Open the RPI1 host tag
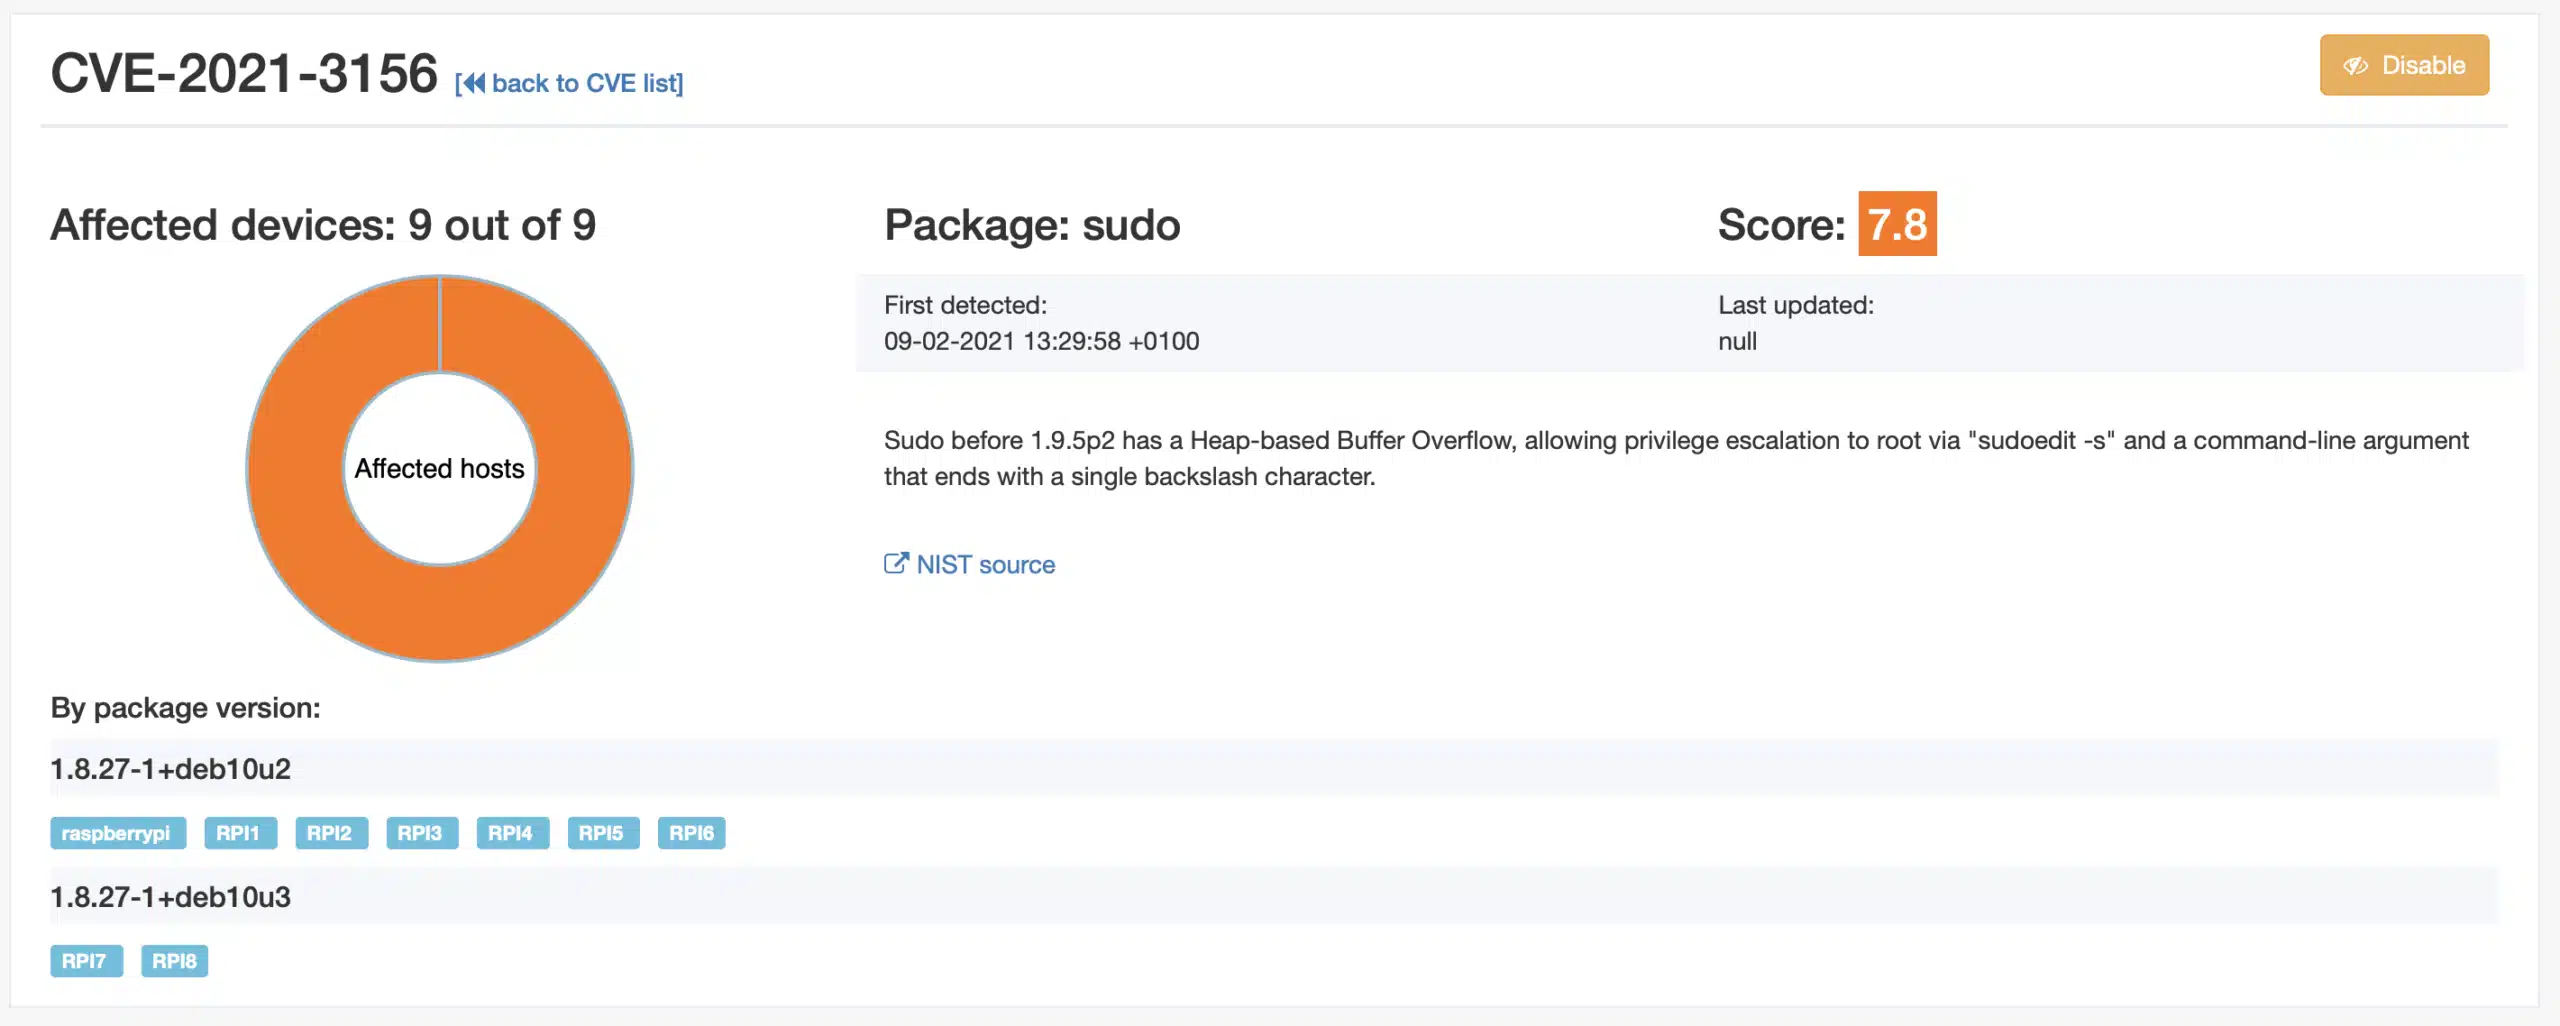 coord(239,833)
